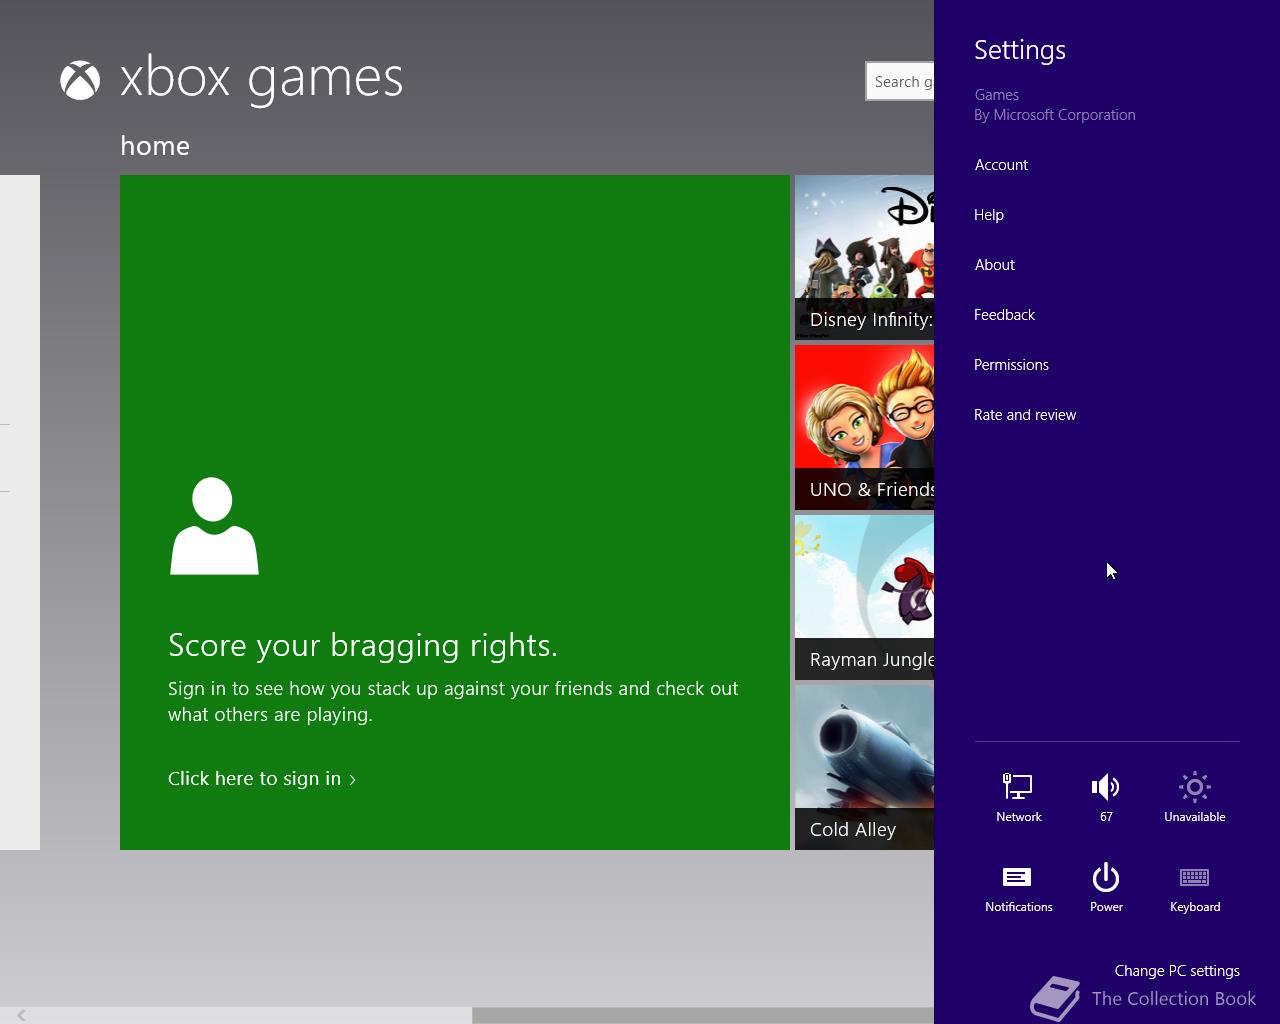
Task: Click the user avatar icon on green tile
Action: (214, 526)
